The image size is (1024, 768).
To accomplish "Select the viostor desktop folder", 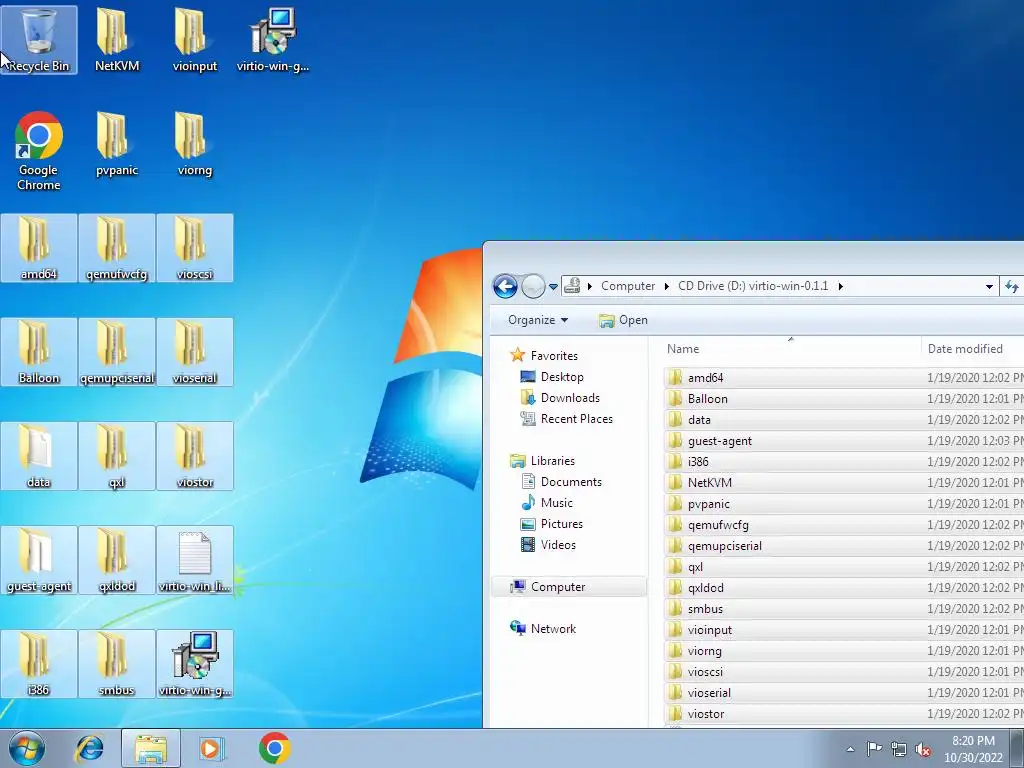I will click(x=195, y=456).
